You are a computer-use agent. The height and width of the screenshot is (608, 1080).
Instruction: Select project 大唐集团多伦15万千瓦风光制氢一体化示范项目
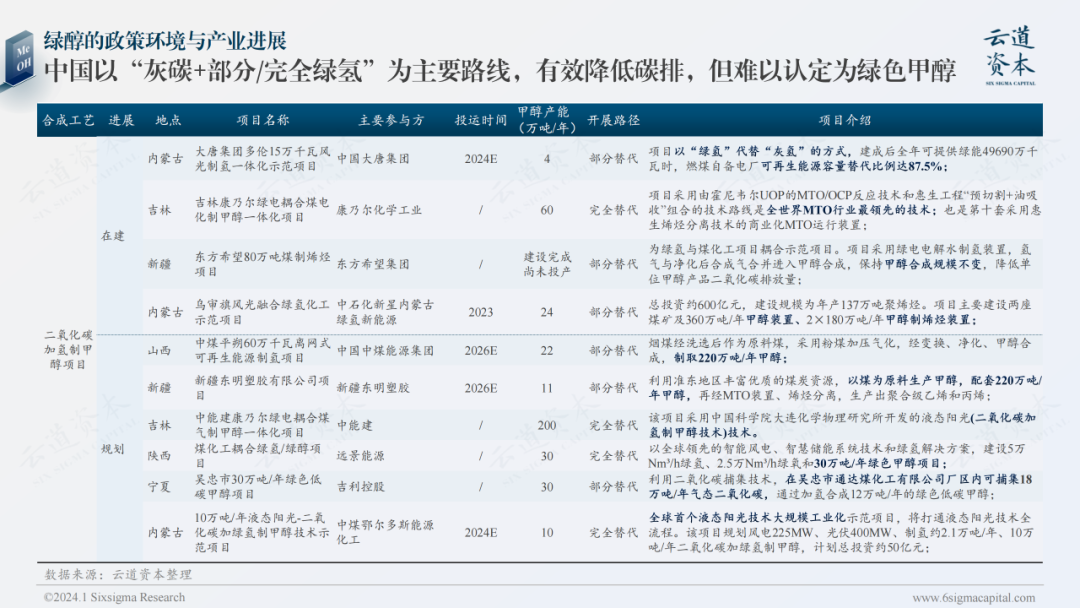(262, 158)
